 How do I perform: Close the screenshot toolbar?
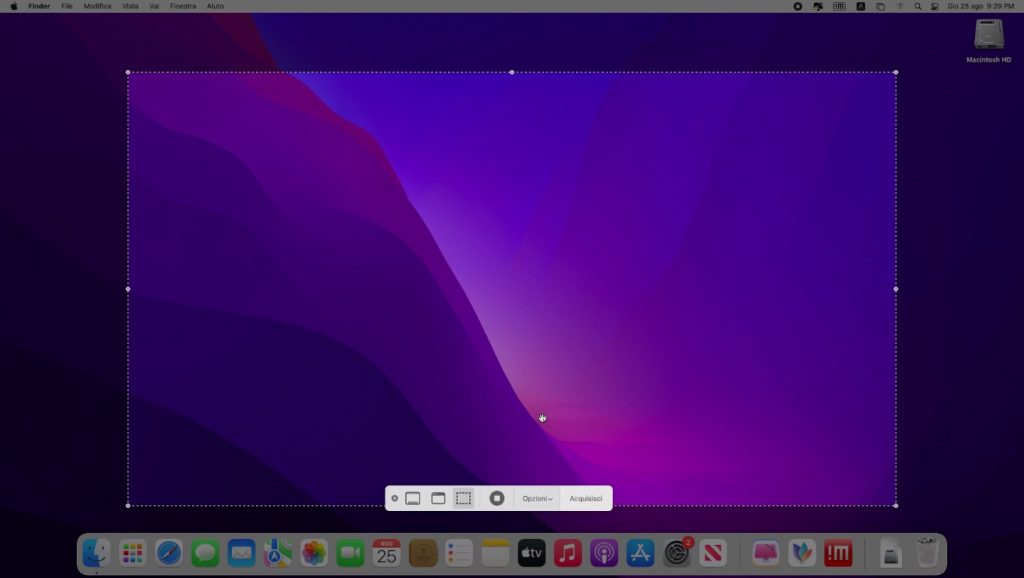point(395,498)
